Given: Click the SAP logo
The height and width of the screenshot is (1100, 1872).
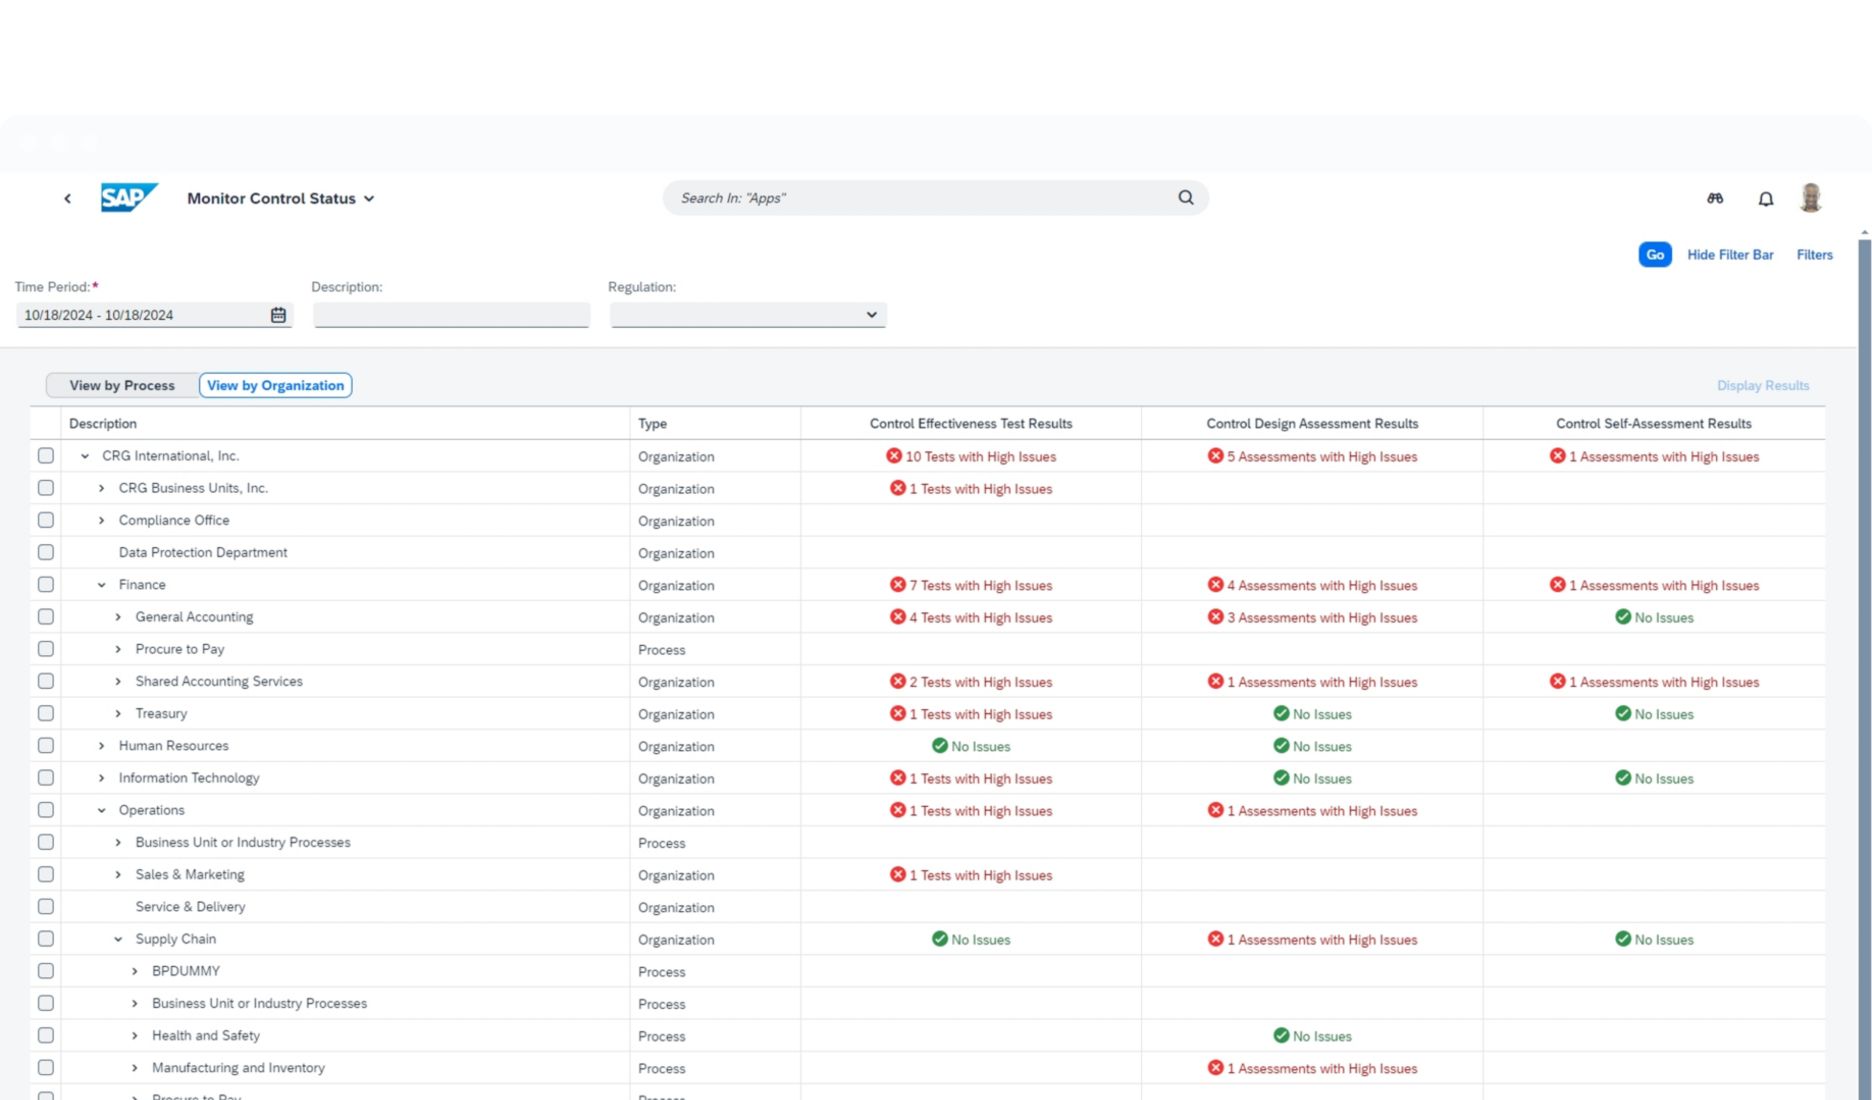Looking at the screenshot, I should [129, 197].
